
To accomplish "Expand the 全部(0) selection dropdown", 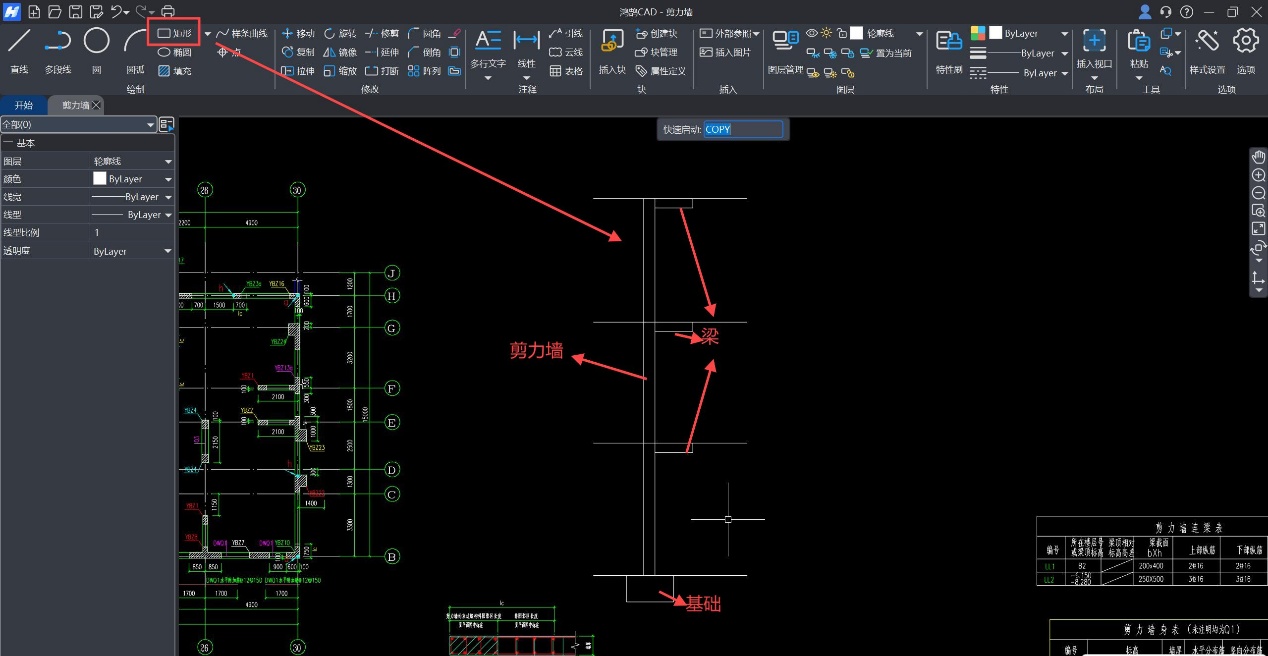I will coord(150,125).
